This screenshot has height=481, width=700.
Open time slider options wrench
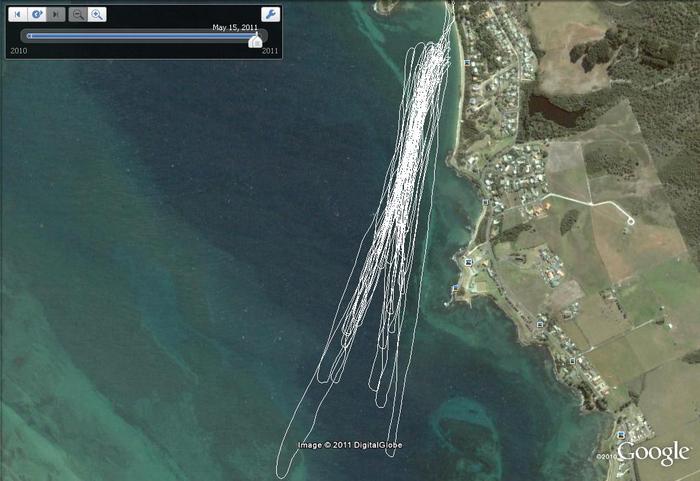[270, 15]
